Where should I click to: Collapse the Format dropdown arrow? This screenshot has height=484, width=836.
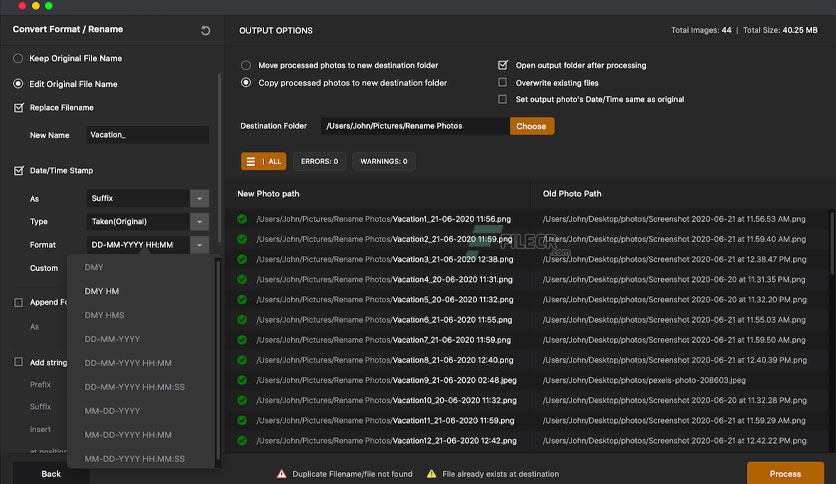click(x=199, y=245)
